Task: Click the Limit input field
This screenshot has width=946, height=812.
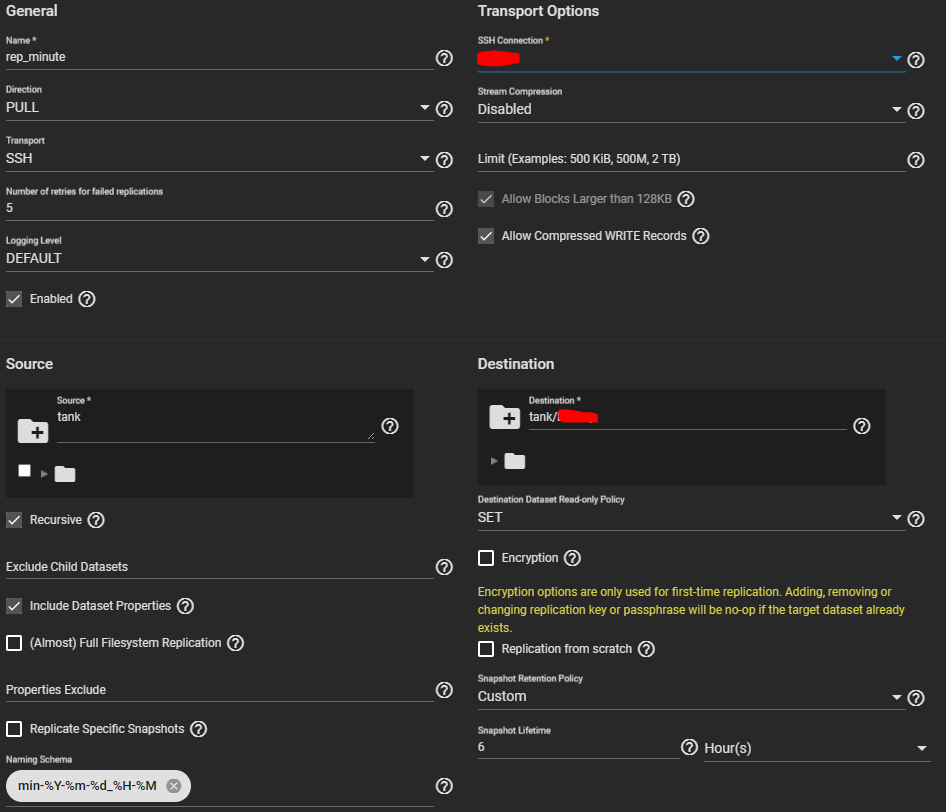Action: point(690,160)
